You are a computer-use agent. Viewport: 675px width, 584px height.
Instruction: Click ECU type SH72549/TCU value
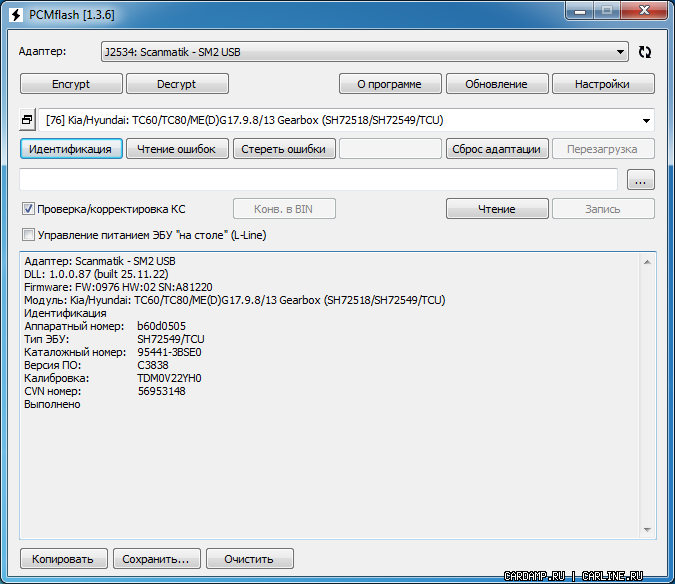[171, 339]
